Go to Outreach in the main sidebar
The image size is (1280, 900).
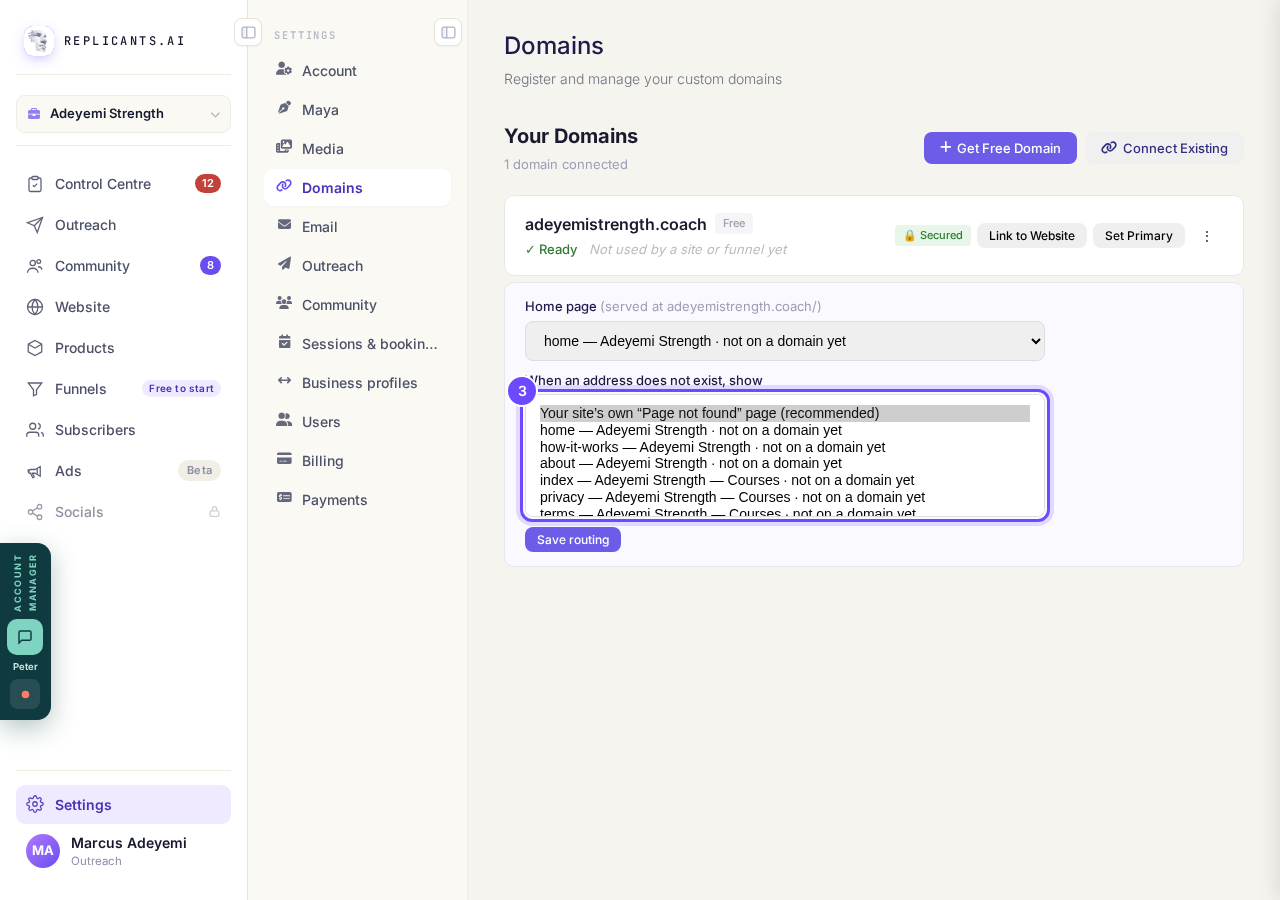pyautogui.click(x=123, y=225)
